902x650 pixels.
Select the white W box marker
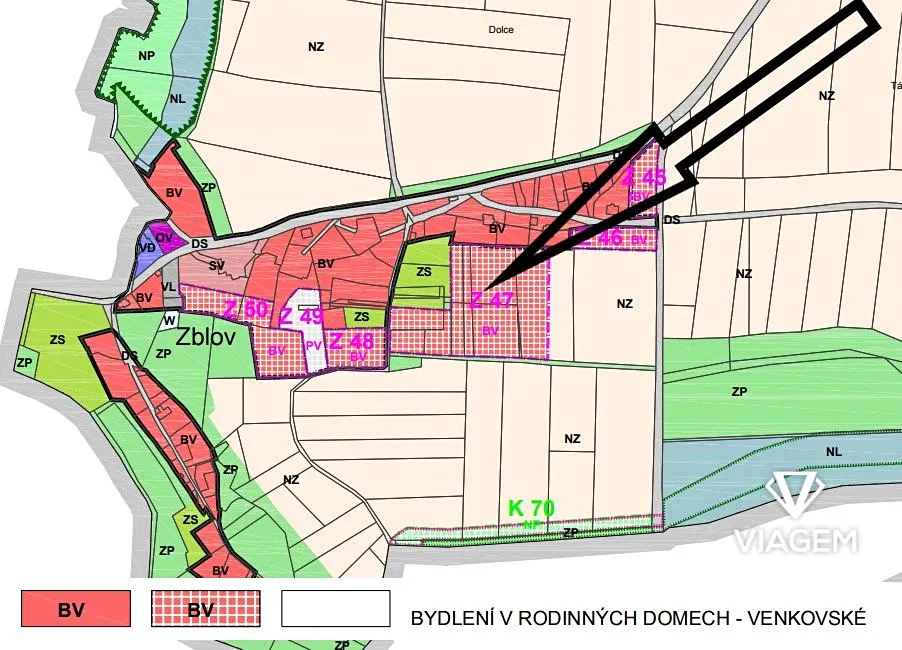[169, 321]
